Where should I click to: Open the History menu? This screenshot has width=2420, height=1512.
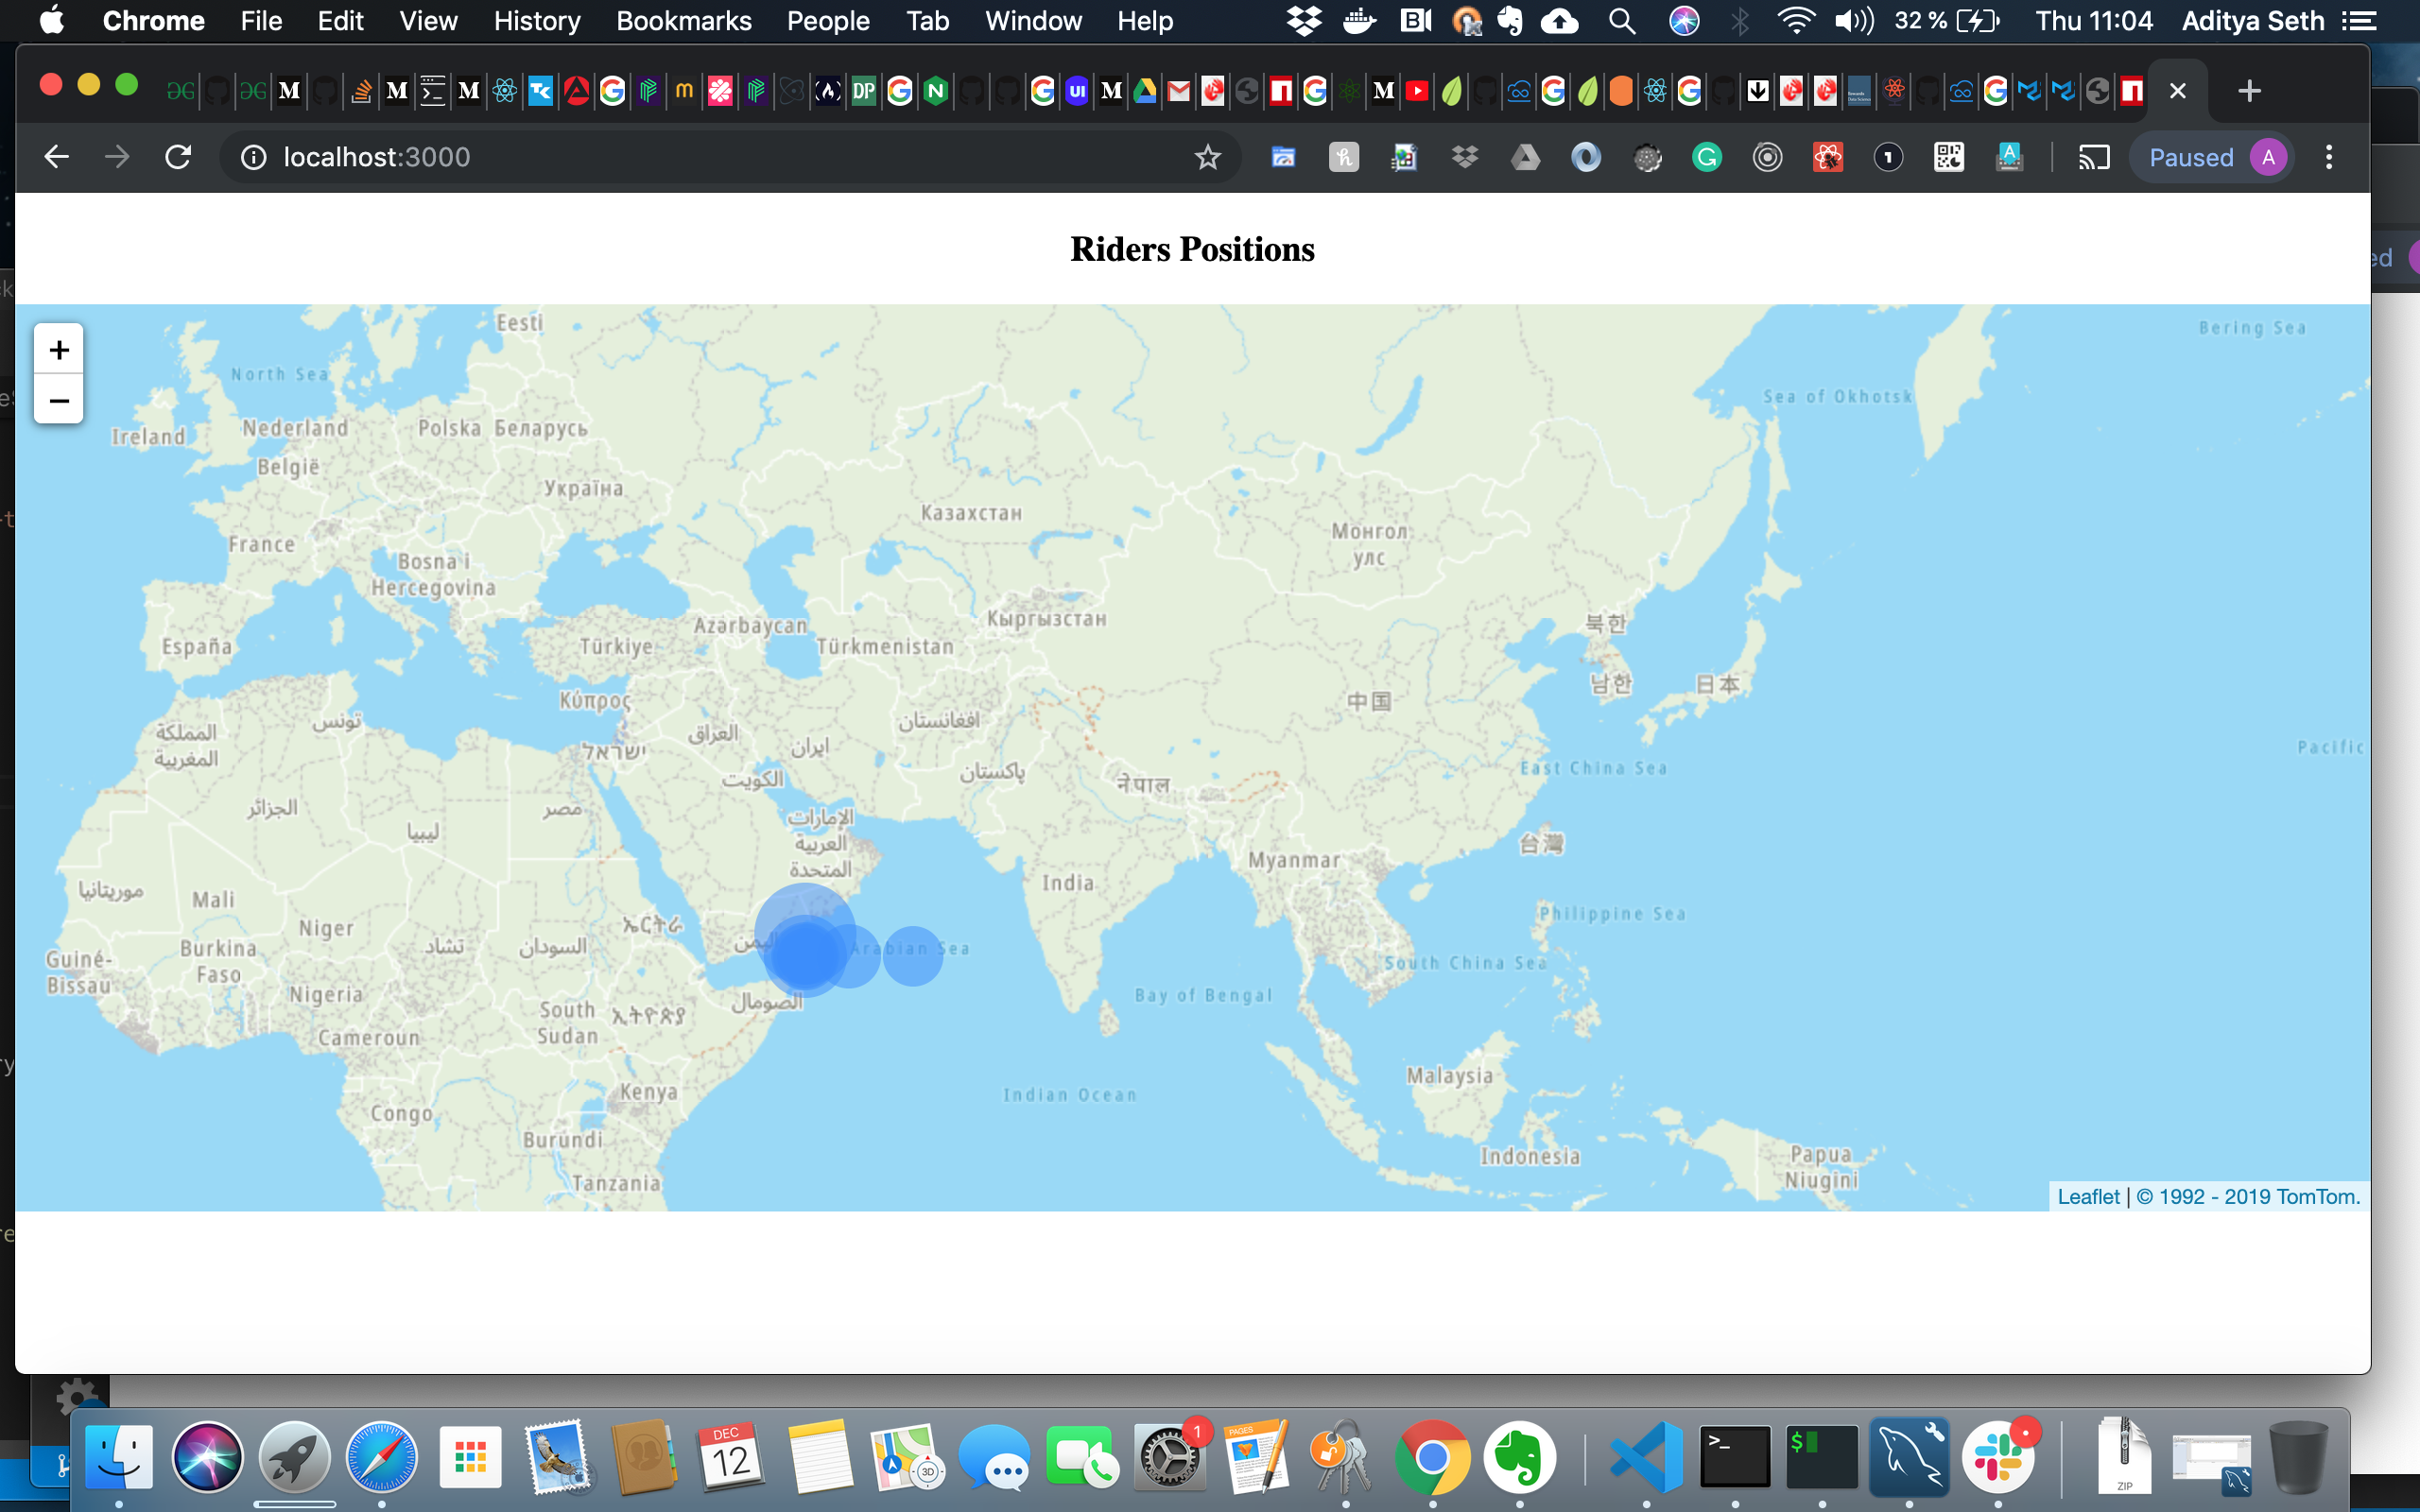[x=537, y=21]
